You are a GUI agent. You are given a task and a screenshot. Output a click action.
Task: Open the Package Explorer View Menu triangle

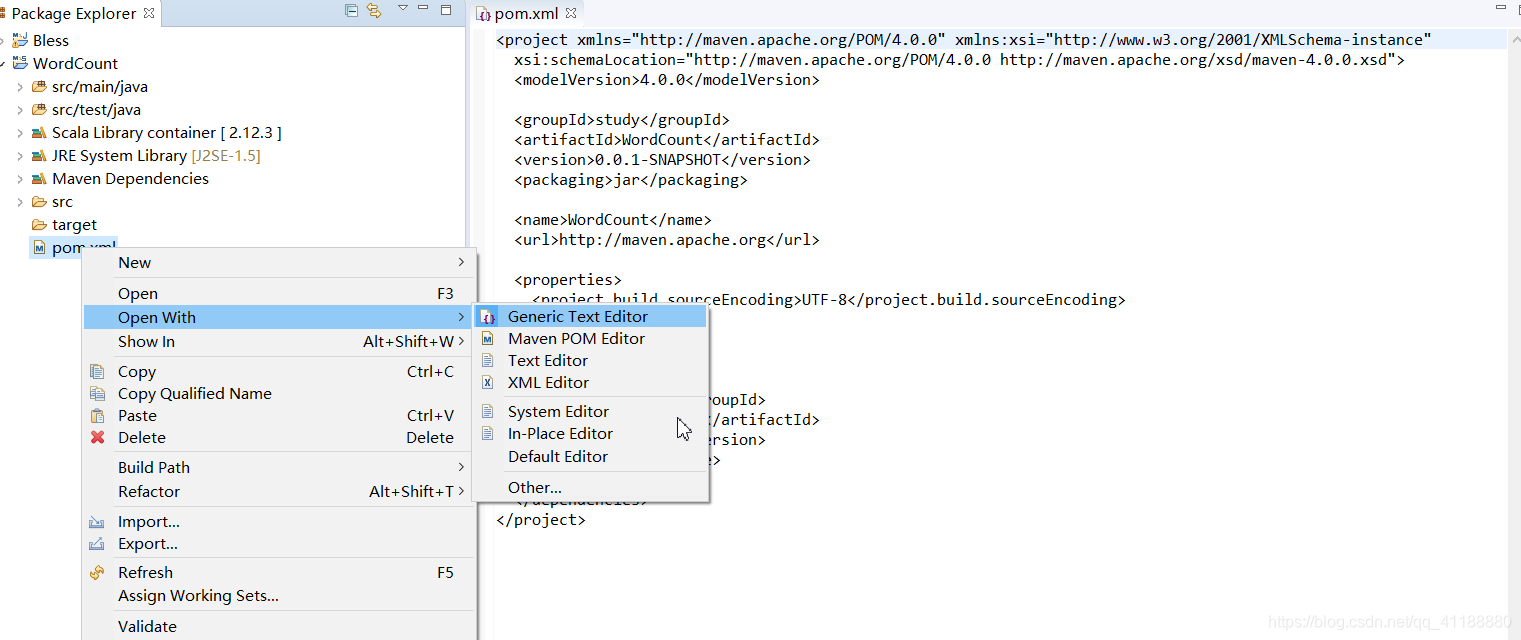[403, 8]
